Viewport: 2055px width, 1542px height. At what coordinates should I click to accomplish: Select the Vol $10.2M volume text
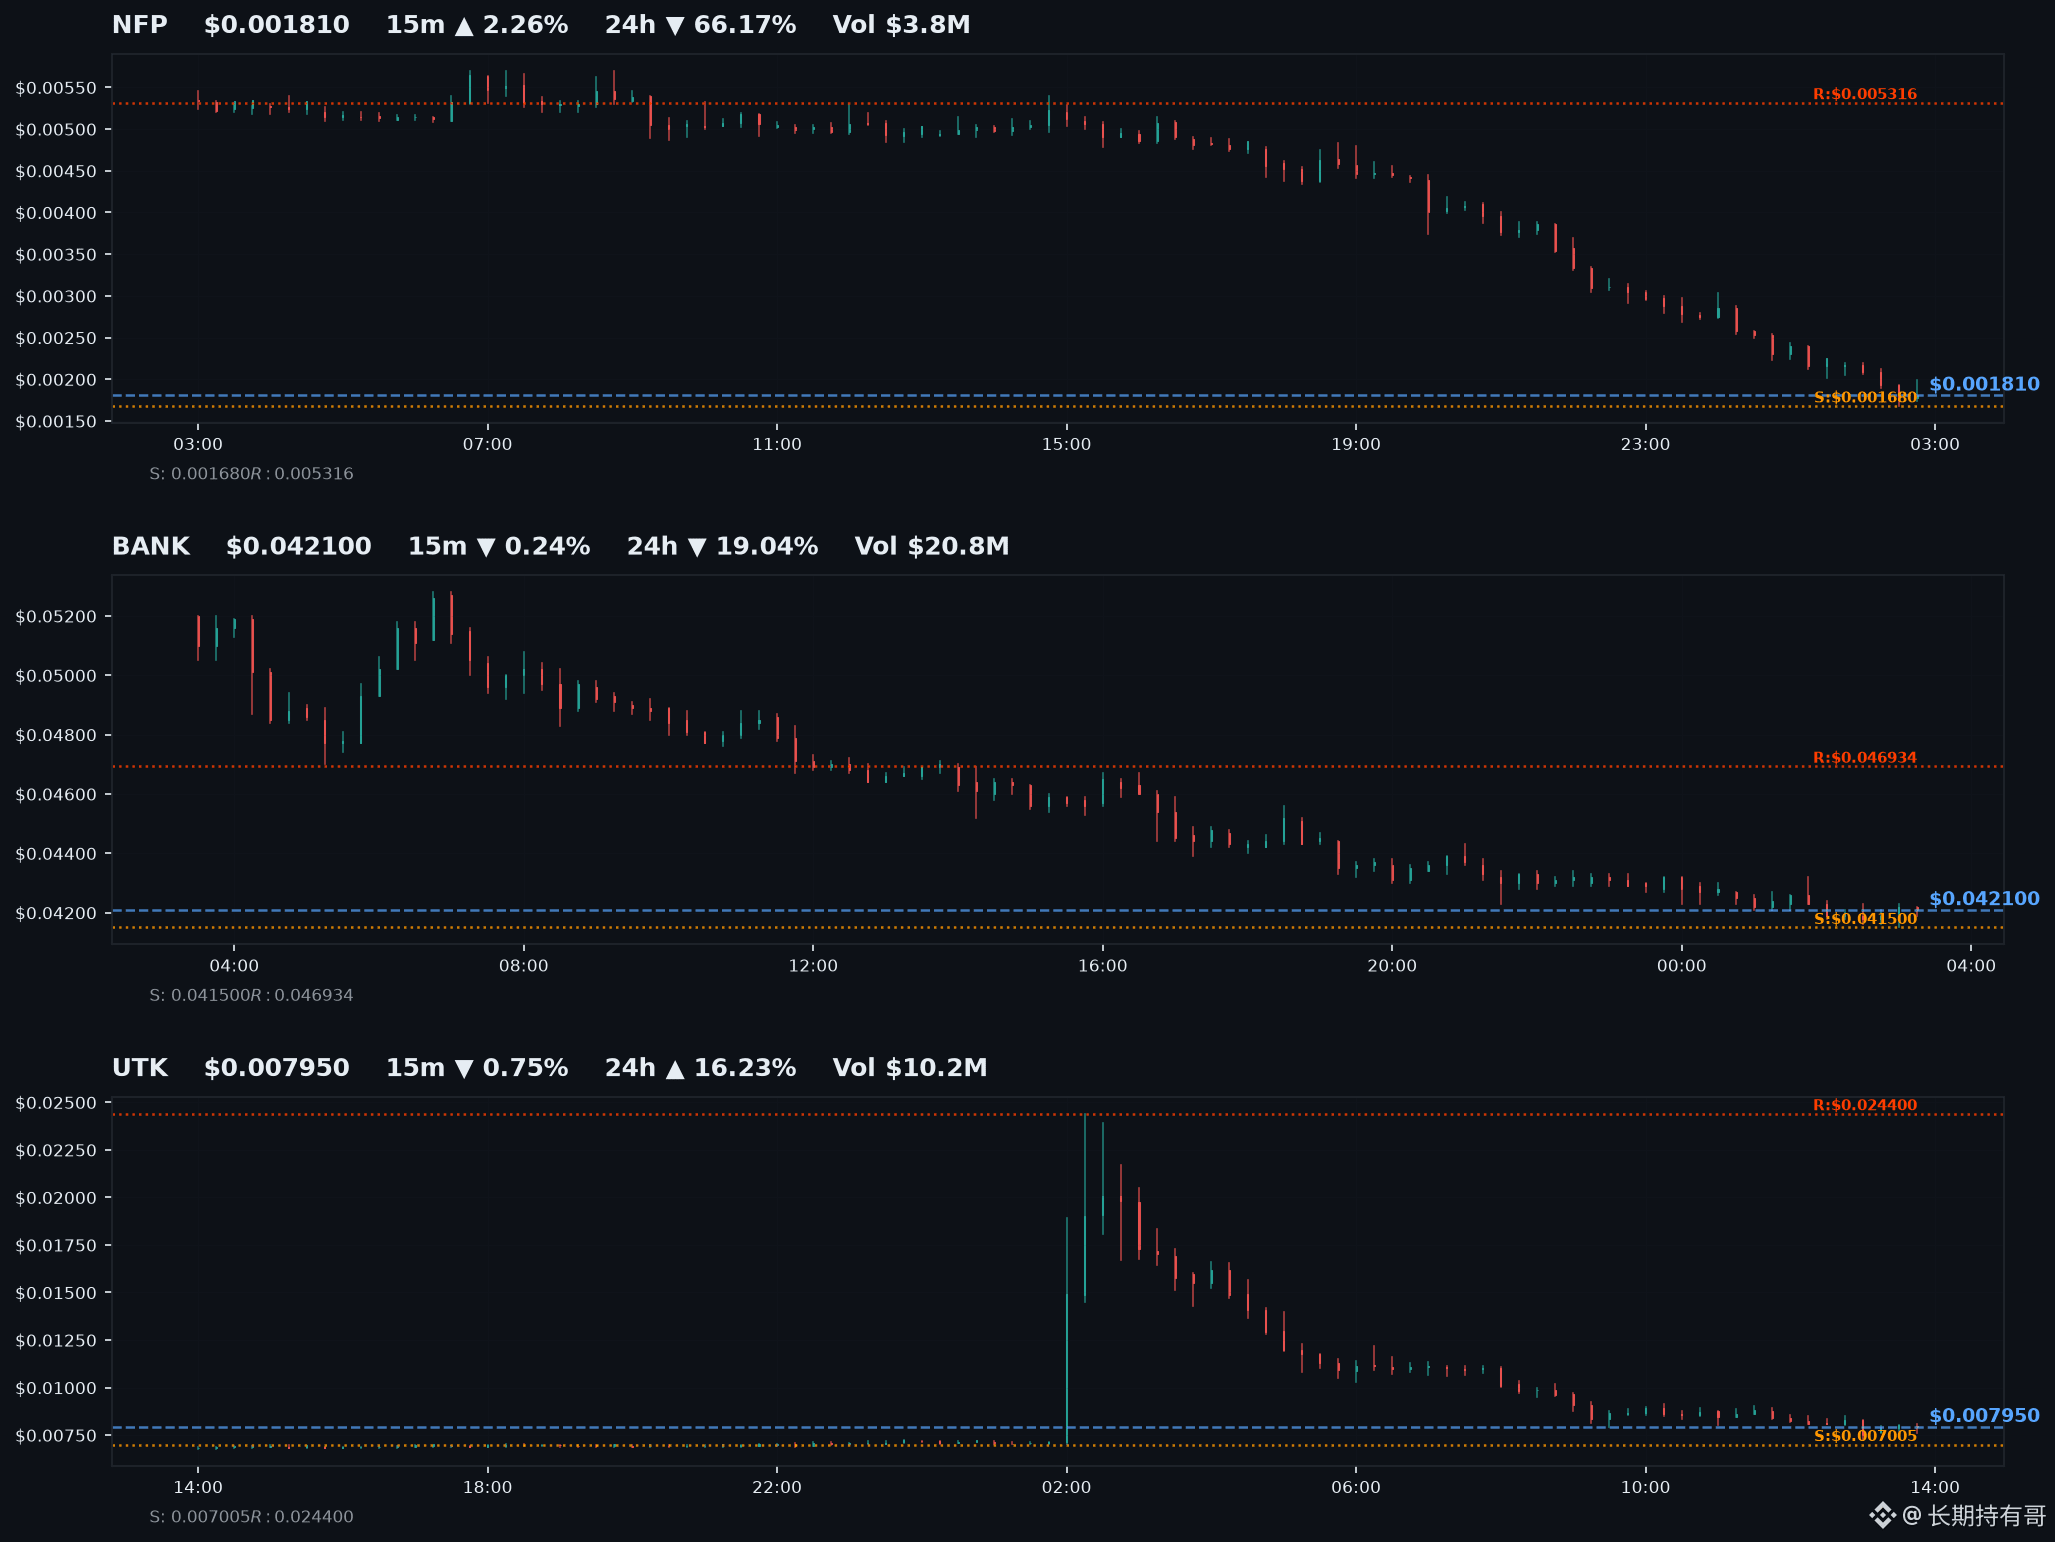910,1068
